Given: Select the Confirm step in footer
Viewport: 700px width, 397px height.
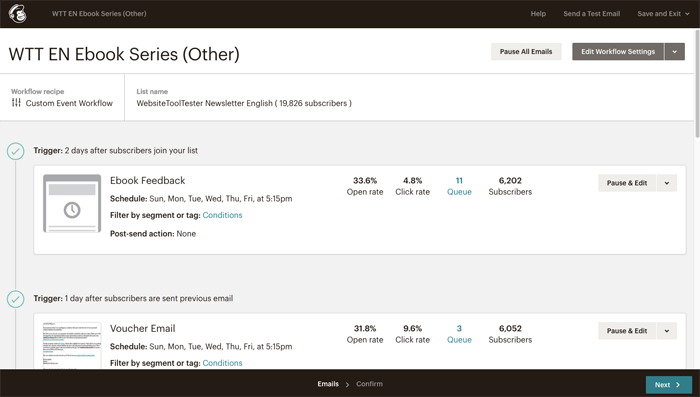Looking at the screenshot, I should tap(369, 384).
